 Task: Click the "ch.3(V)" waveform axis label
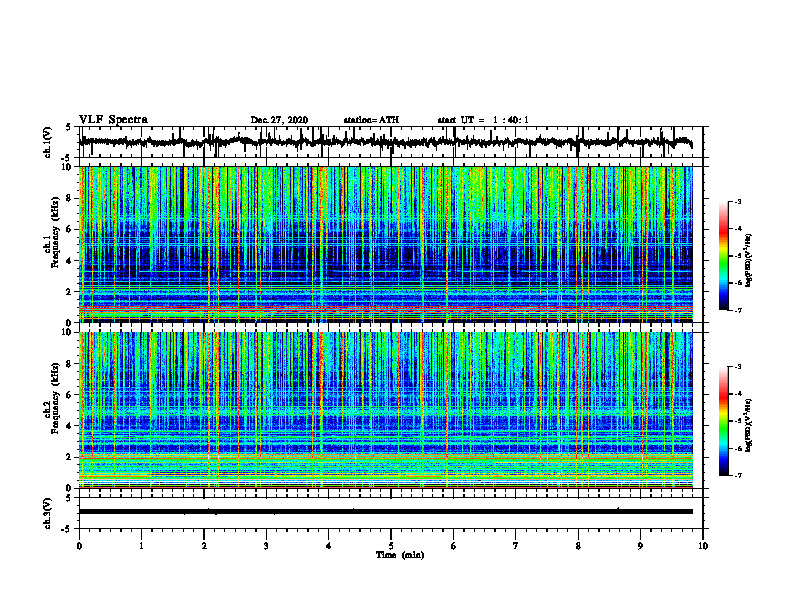tap(48, 513)
